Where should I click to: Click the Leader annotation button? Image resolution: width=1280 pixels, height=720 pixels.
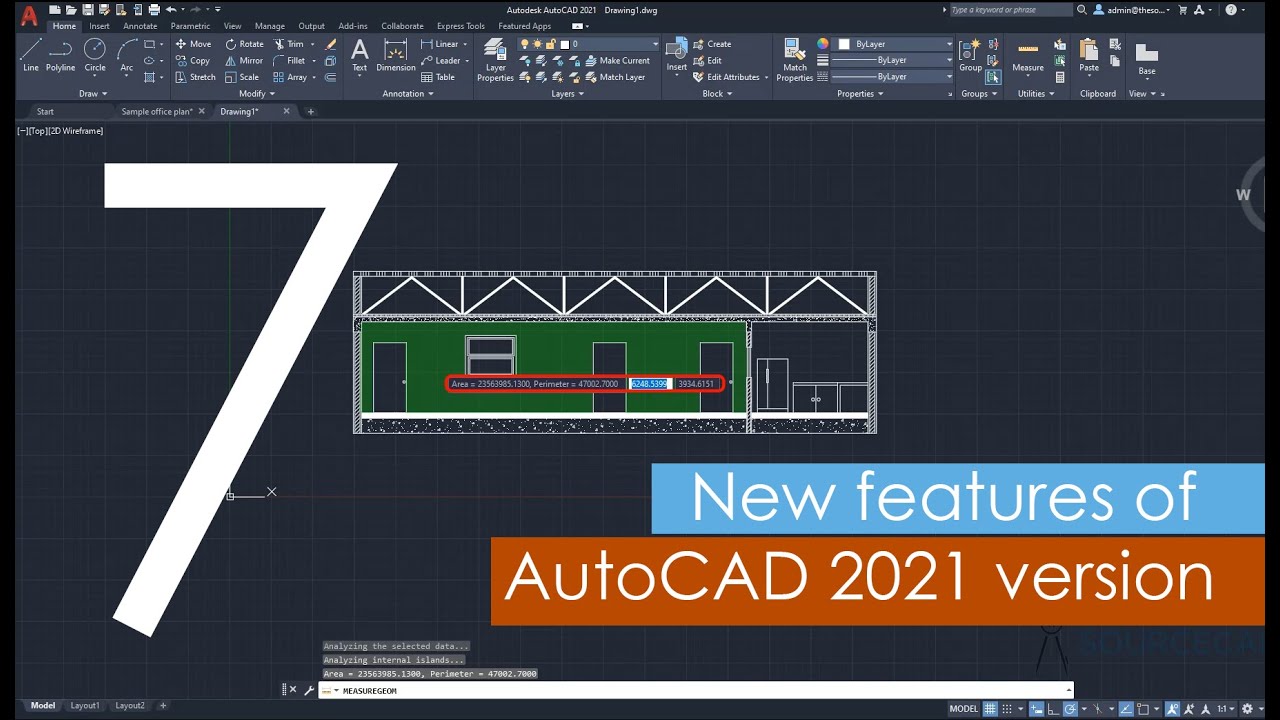439,60
